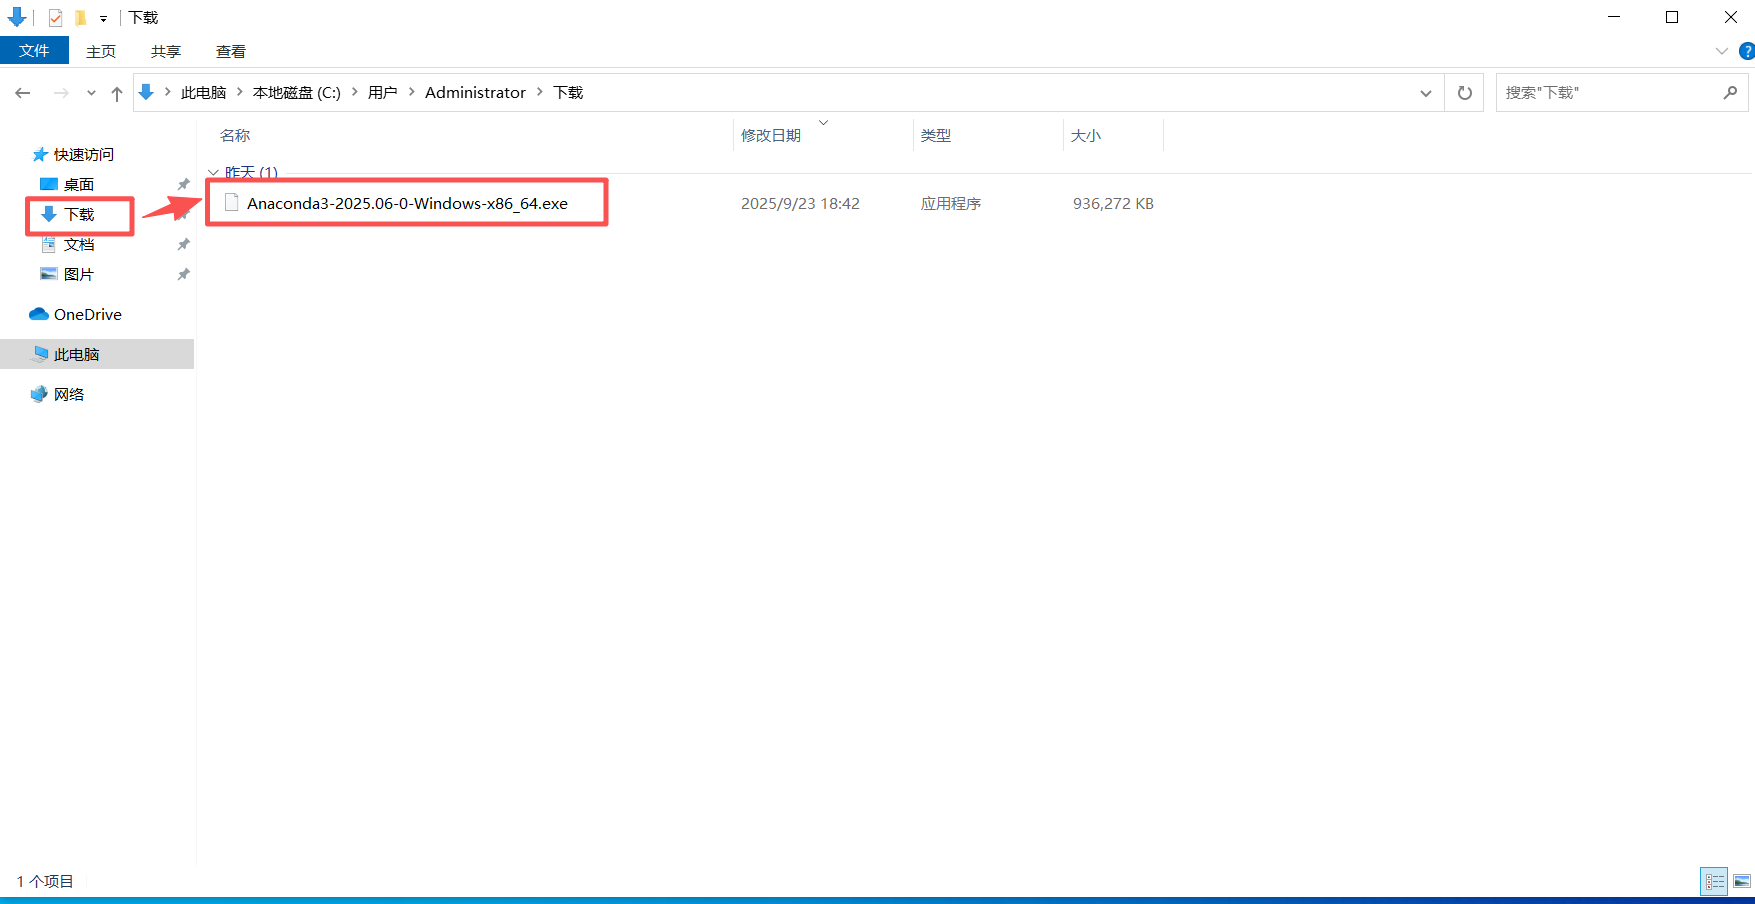This screenshot has width=1755, height=904.
Task: Click the pin icon beside 文档
Action: click(x=183, y=244)
